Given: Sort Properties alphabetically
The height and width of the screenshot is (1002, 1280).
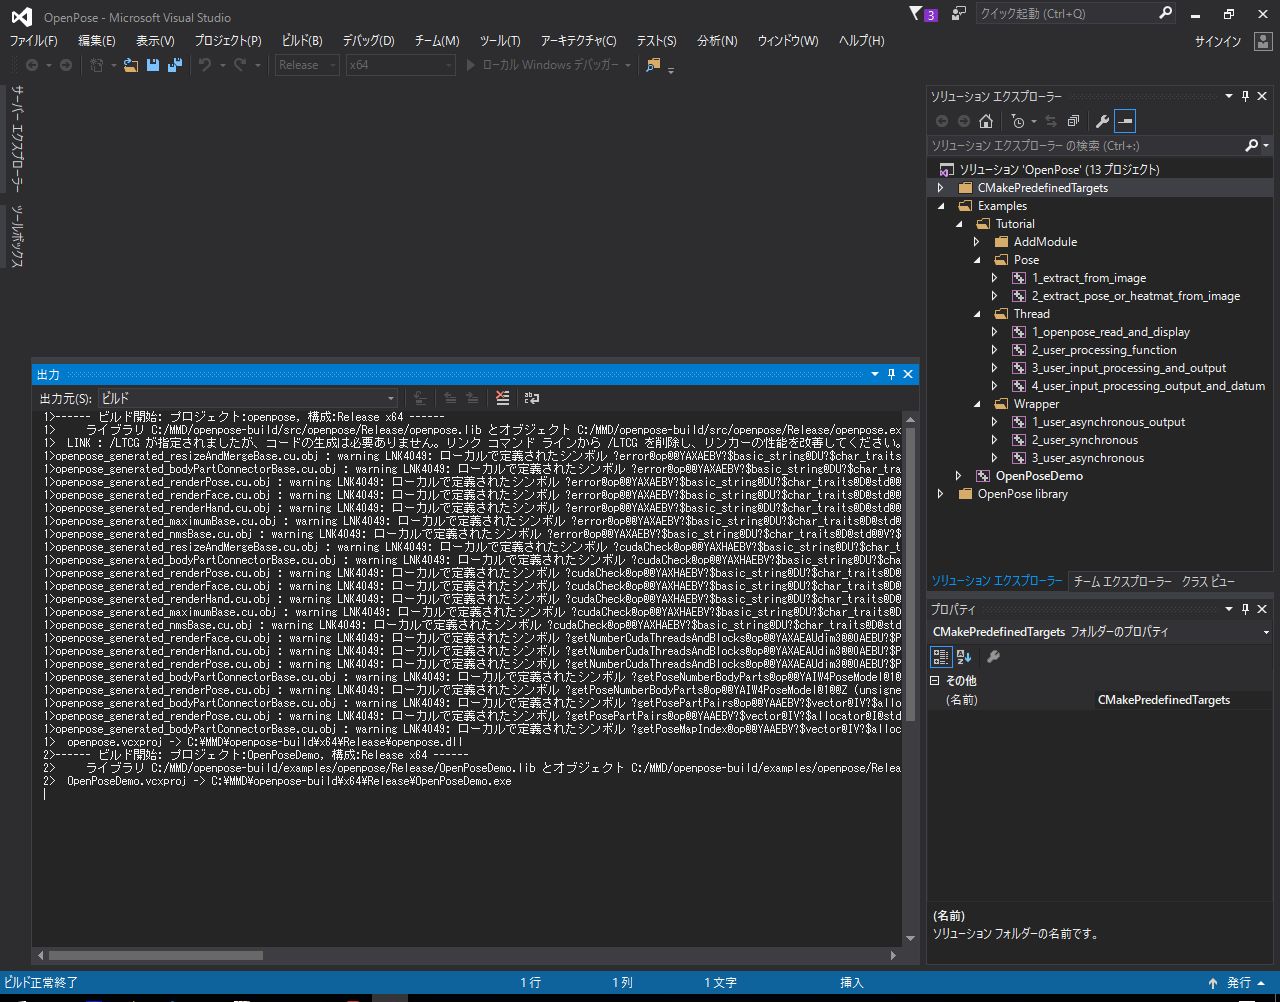Looking at the screenshot, I should pos(962,656).
